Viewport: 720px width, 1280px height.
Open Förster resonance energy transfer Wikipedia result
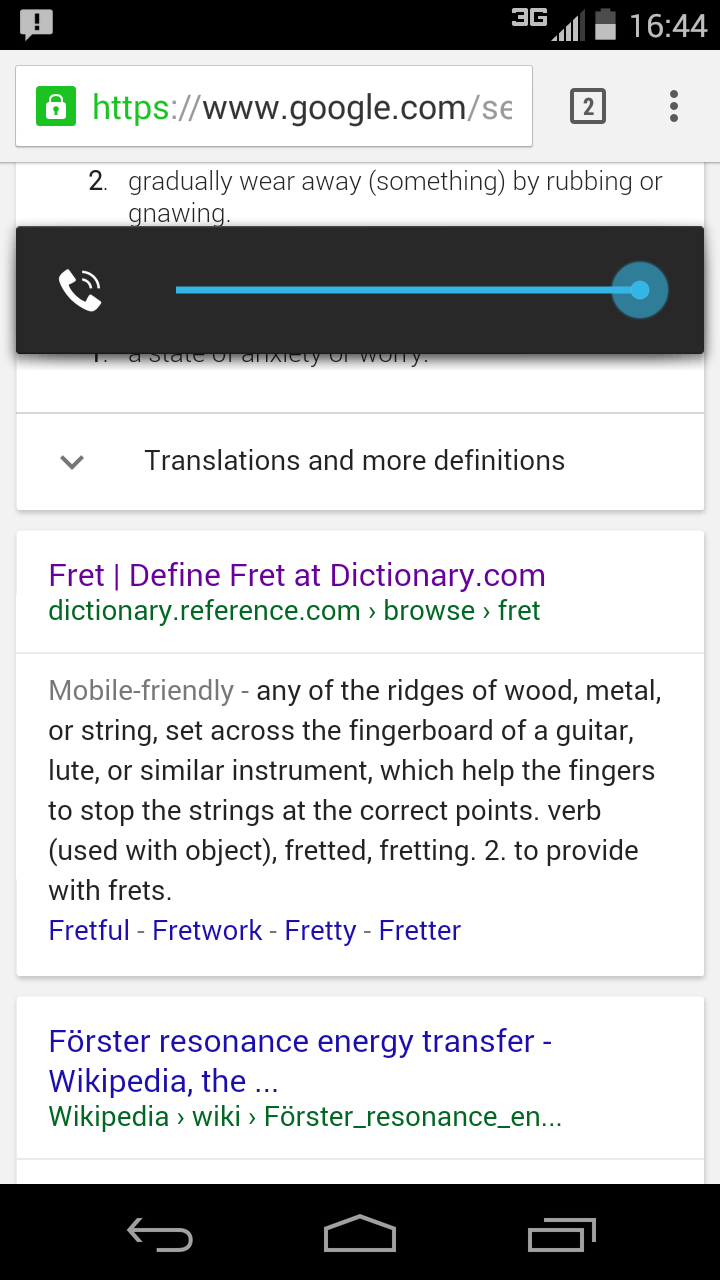(x=300, y=1061)
